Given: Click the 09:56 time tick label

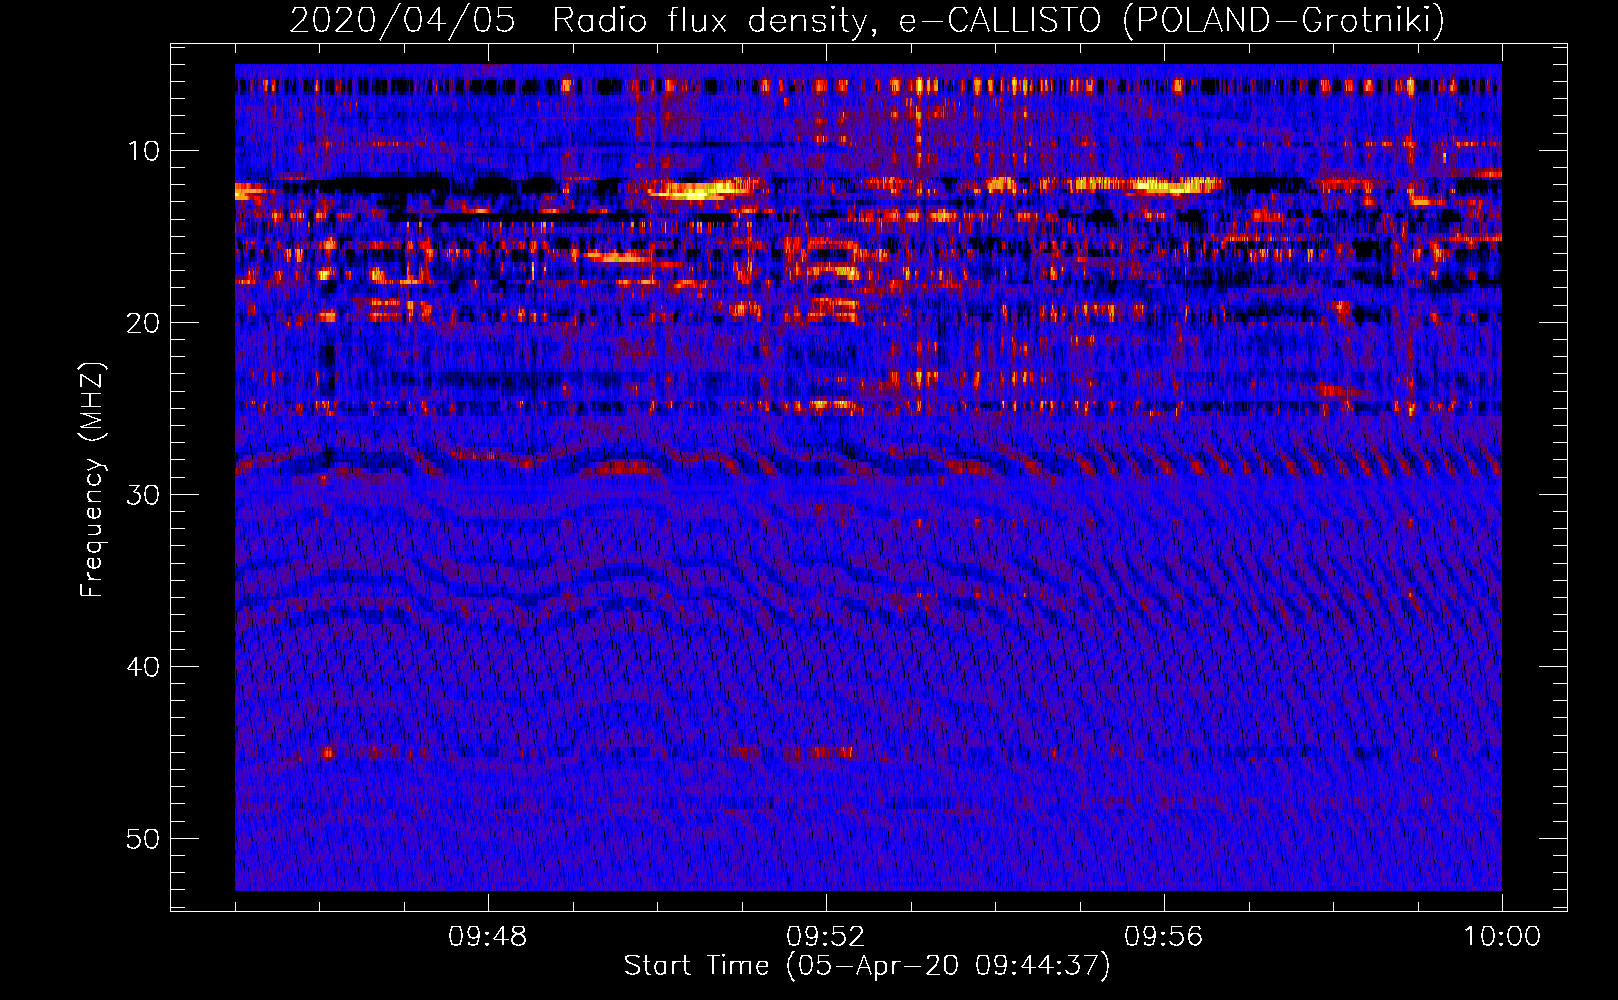Looking at the screenshot, I should click(1164, 937).
